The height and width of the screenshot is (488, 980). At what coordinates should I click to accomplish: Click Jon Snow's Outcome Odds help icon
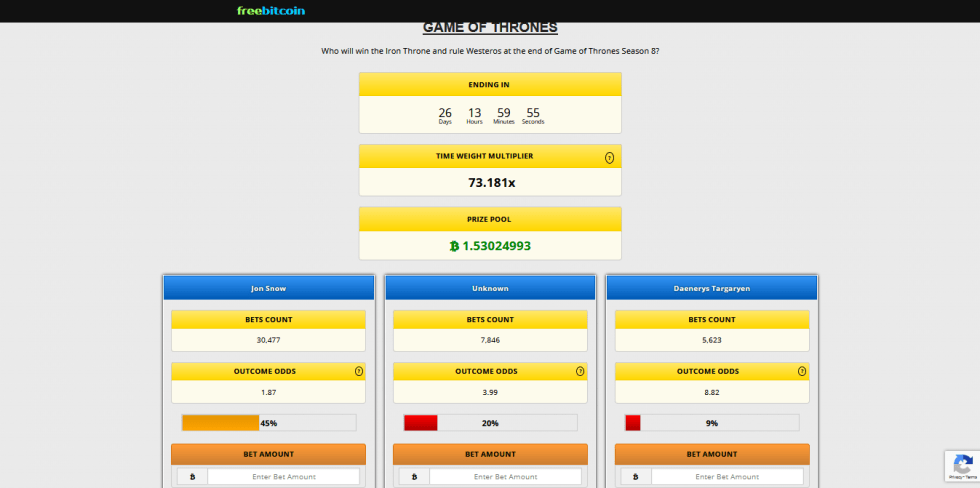pos(358,371)
